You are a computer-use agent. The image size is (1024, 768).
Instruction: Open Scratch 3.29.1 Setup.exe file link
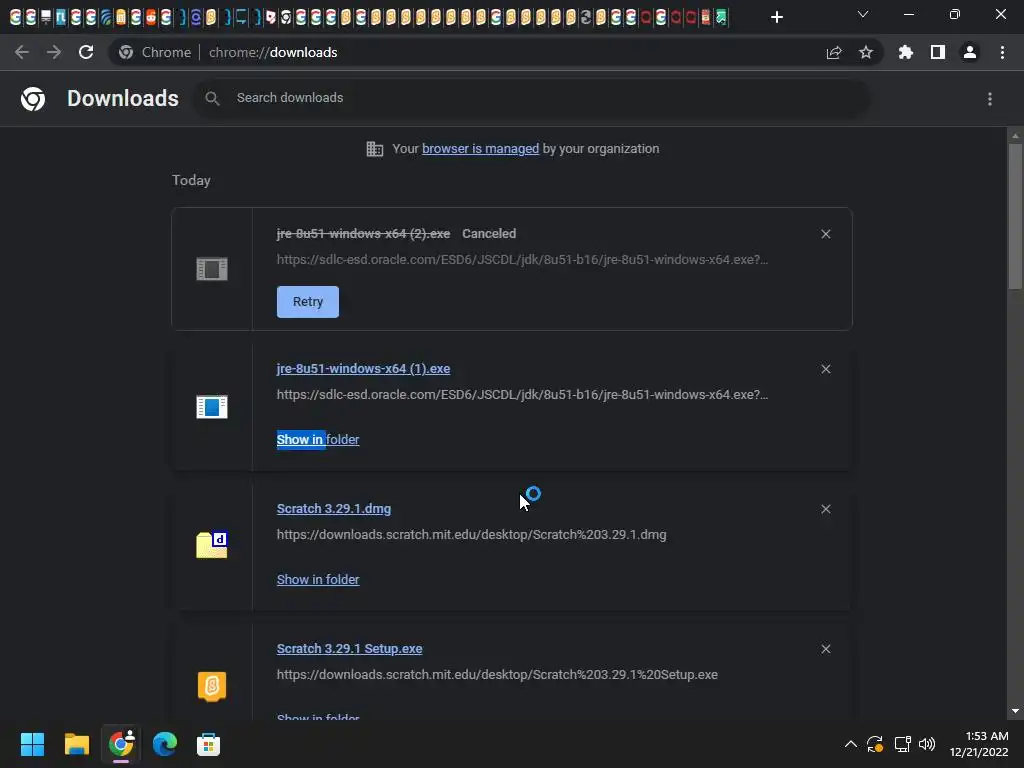[x=349, y=648]
